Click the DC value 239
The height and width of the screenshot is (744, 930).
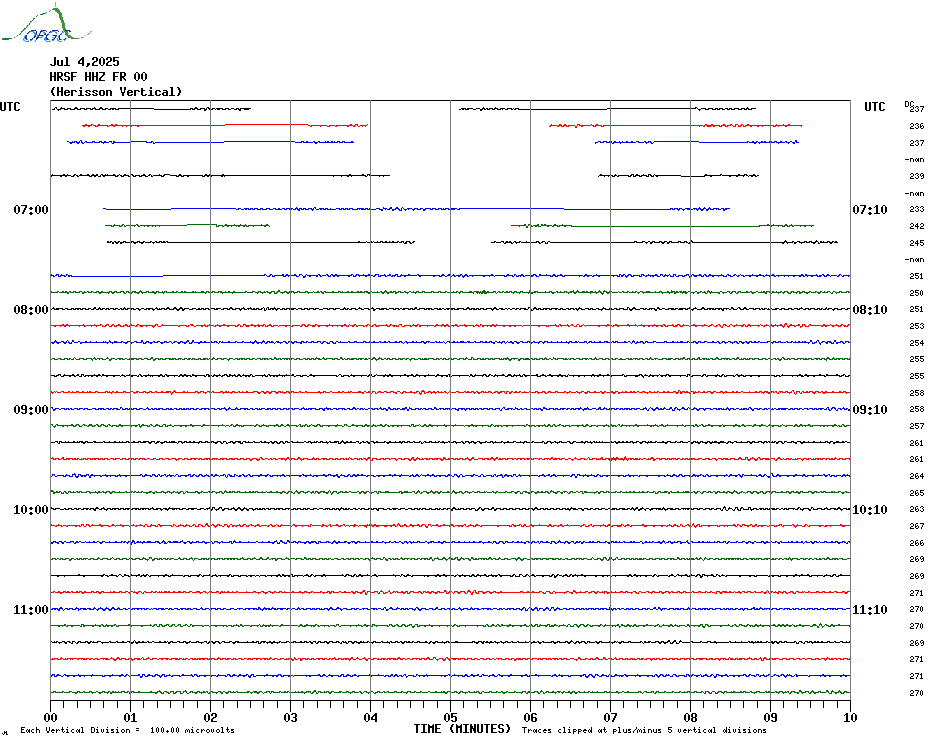(917, 176)
